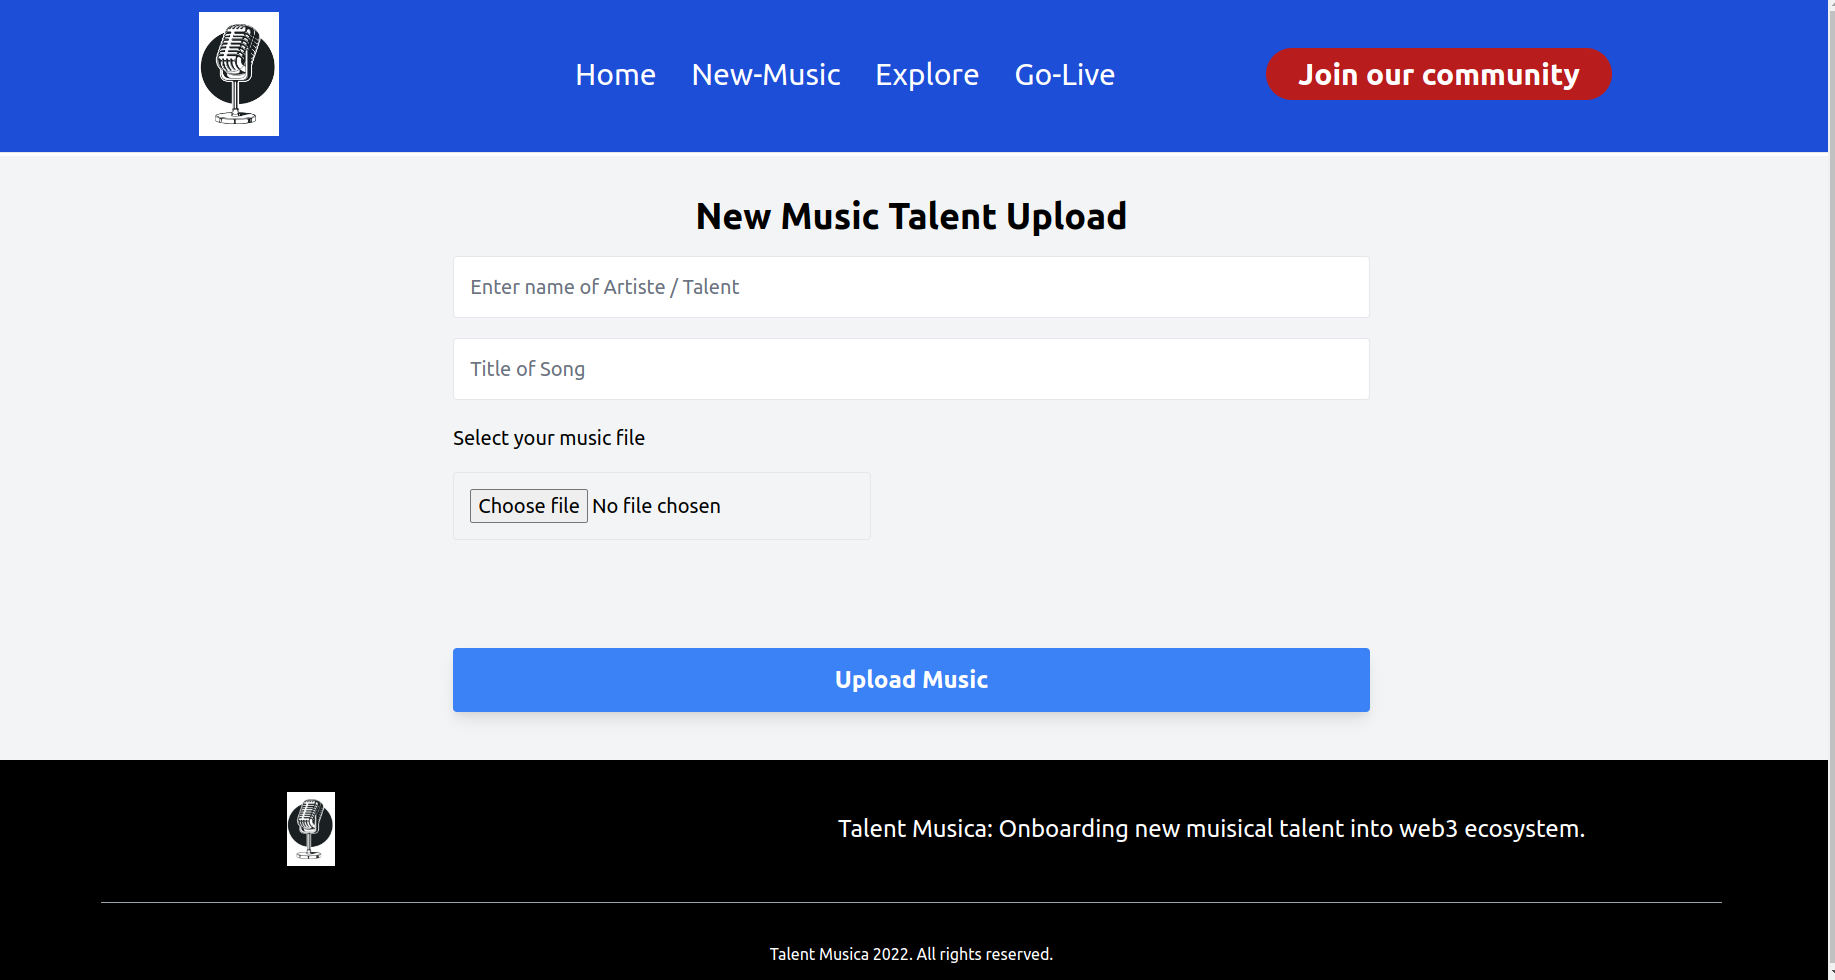Viewport: 1835px width, 980px height.
Task: Click the Title of Song field
Action: (x=910, y=368)
